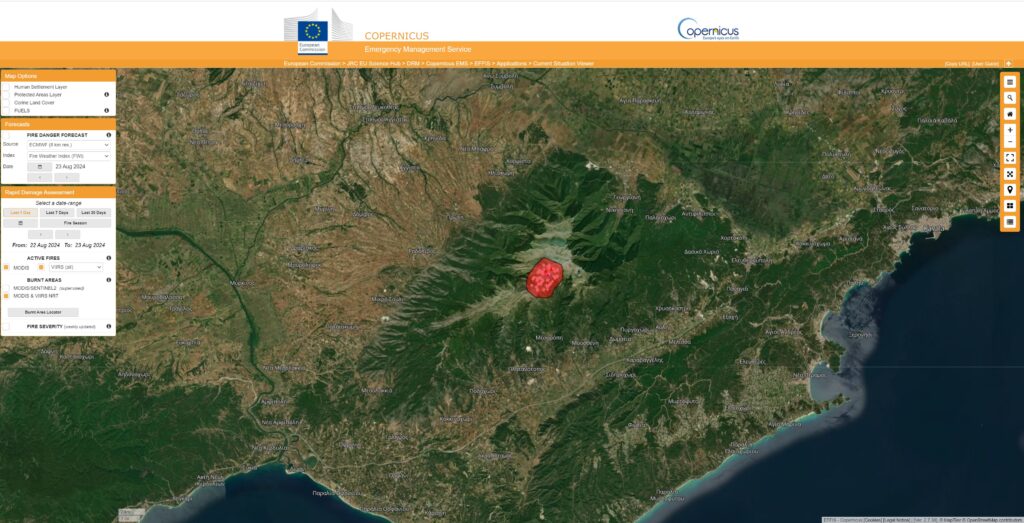Open the layers list icon in map toolbar
This screenshot has height=523, width=1024.
click(x=1009, y=82)
